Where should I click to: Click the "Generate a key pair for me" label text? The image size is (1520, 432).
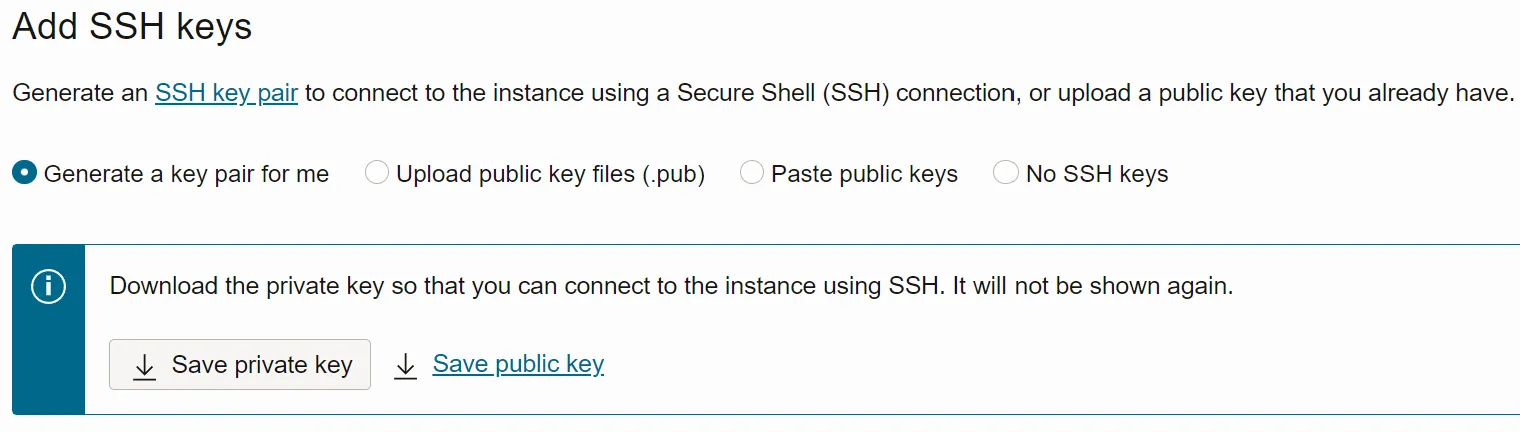[x=186, y=174]
